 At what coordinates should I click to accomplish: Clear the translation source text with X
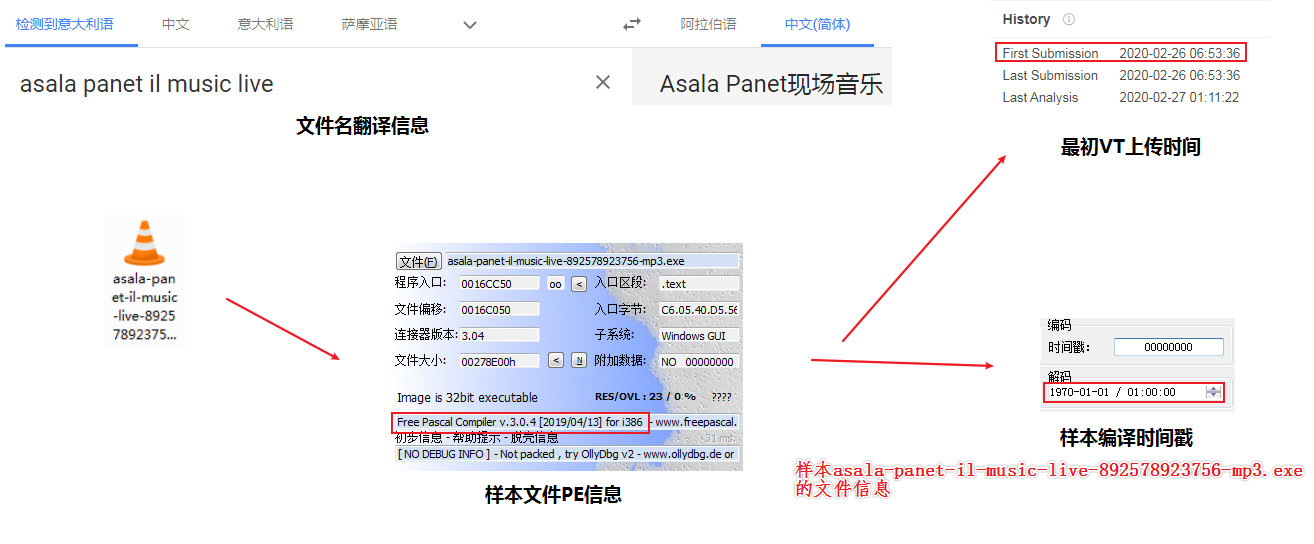pyautogui.click(x=603, y=83)
